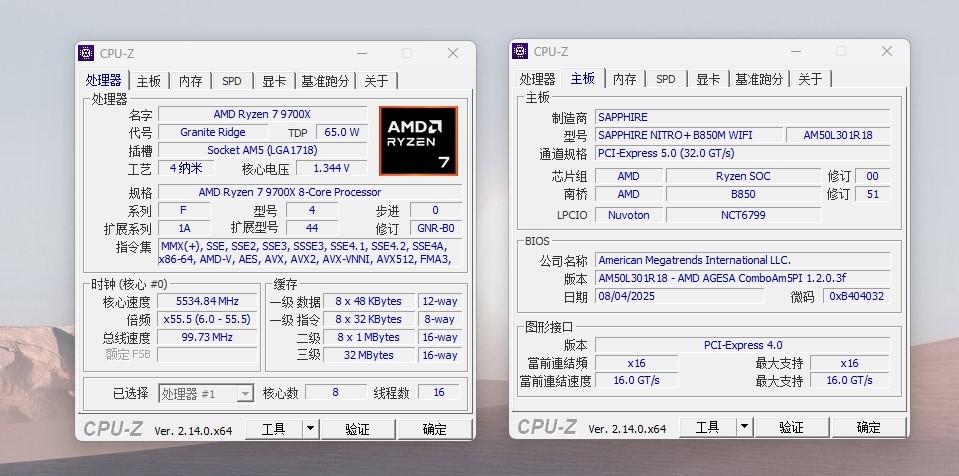Click the AMD Ryzen 7 logo image
This screenshot has height=476, width=959.
click(x=418, y=141)
